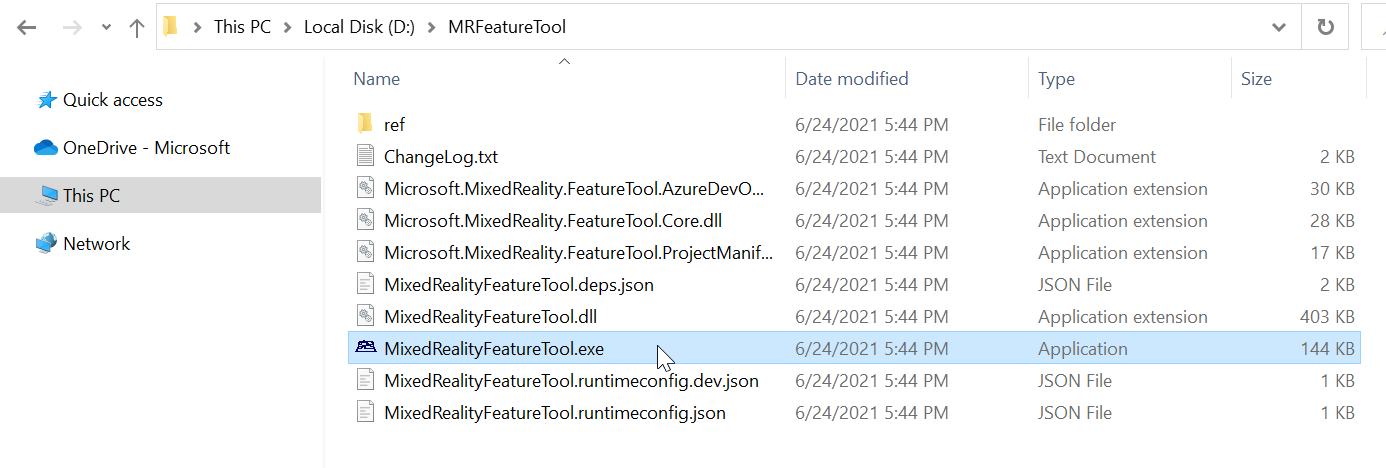Click the 17 KB size cell

pos(1332,253)
